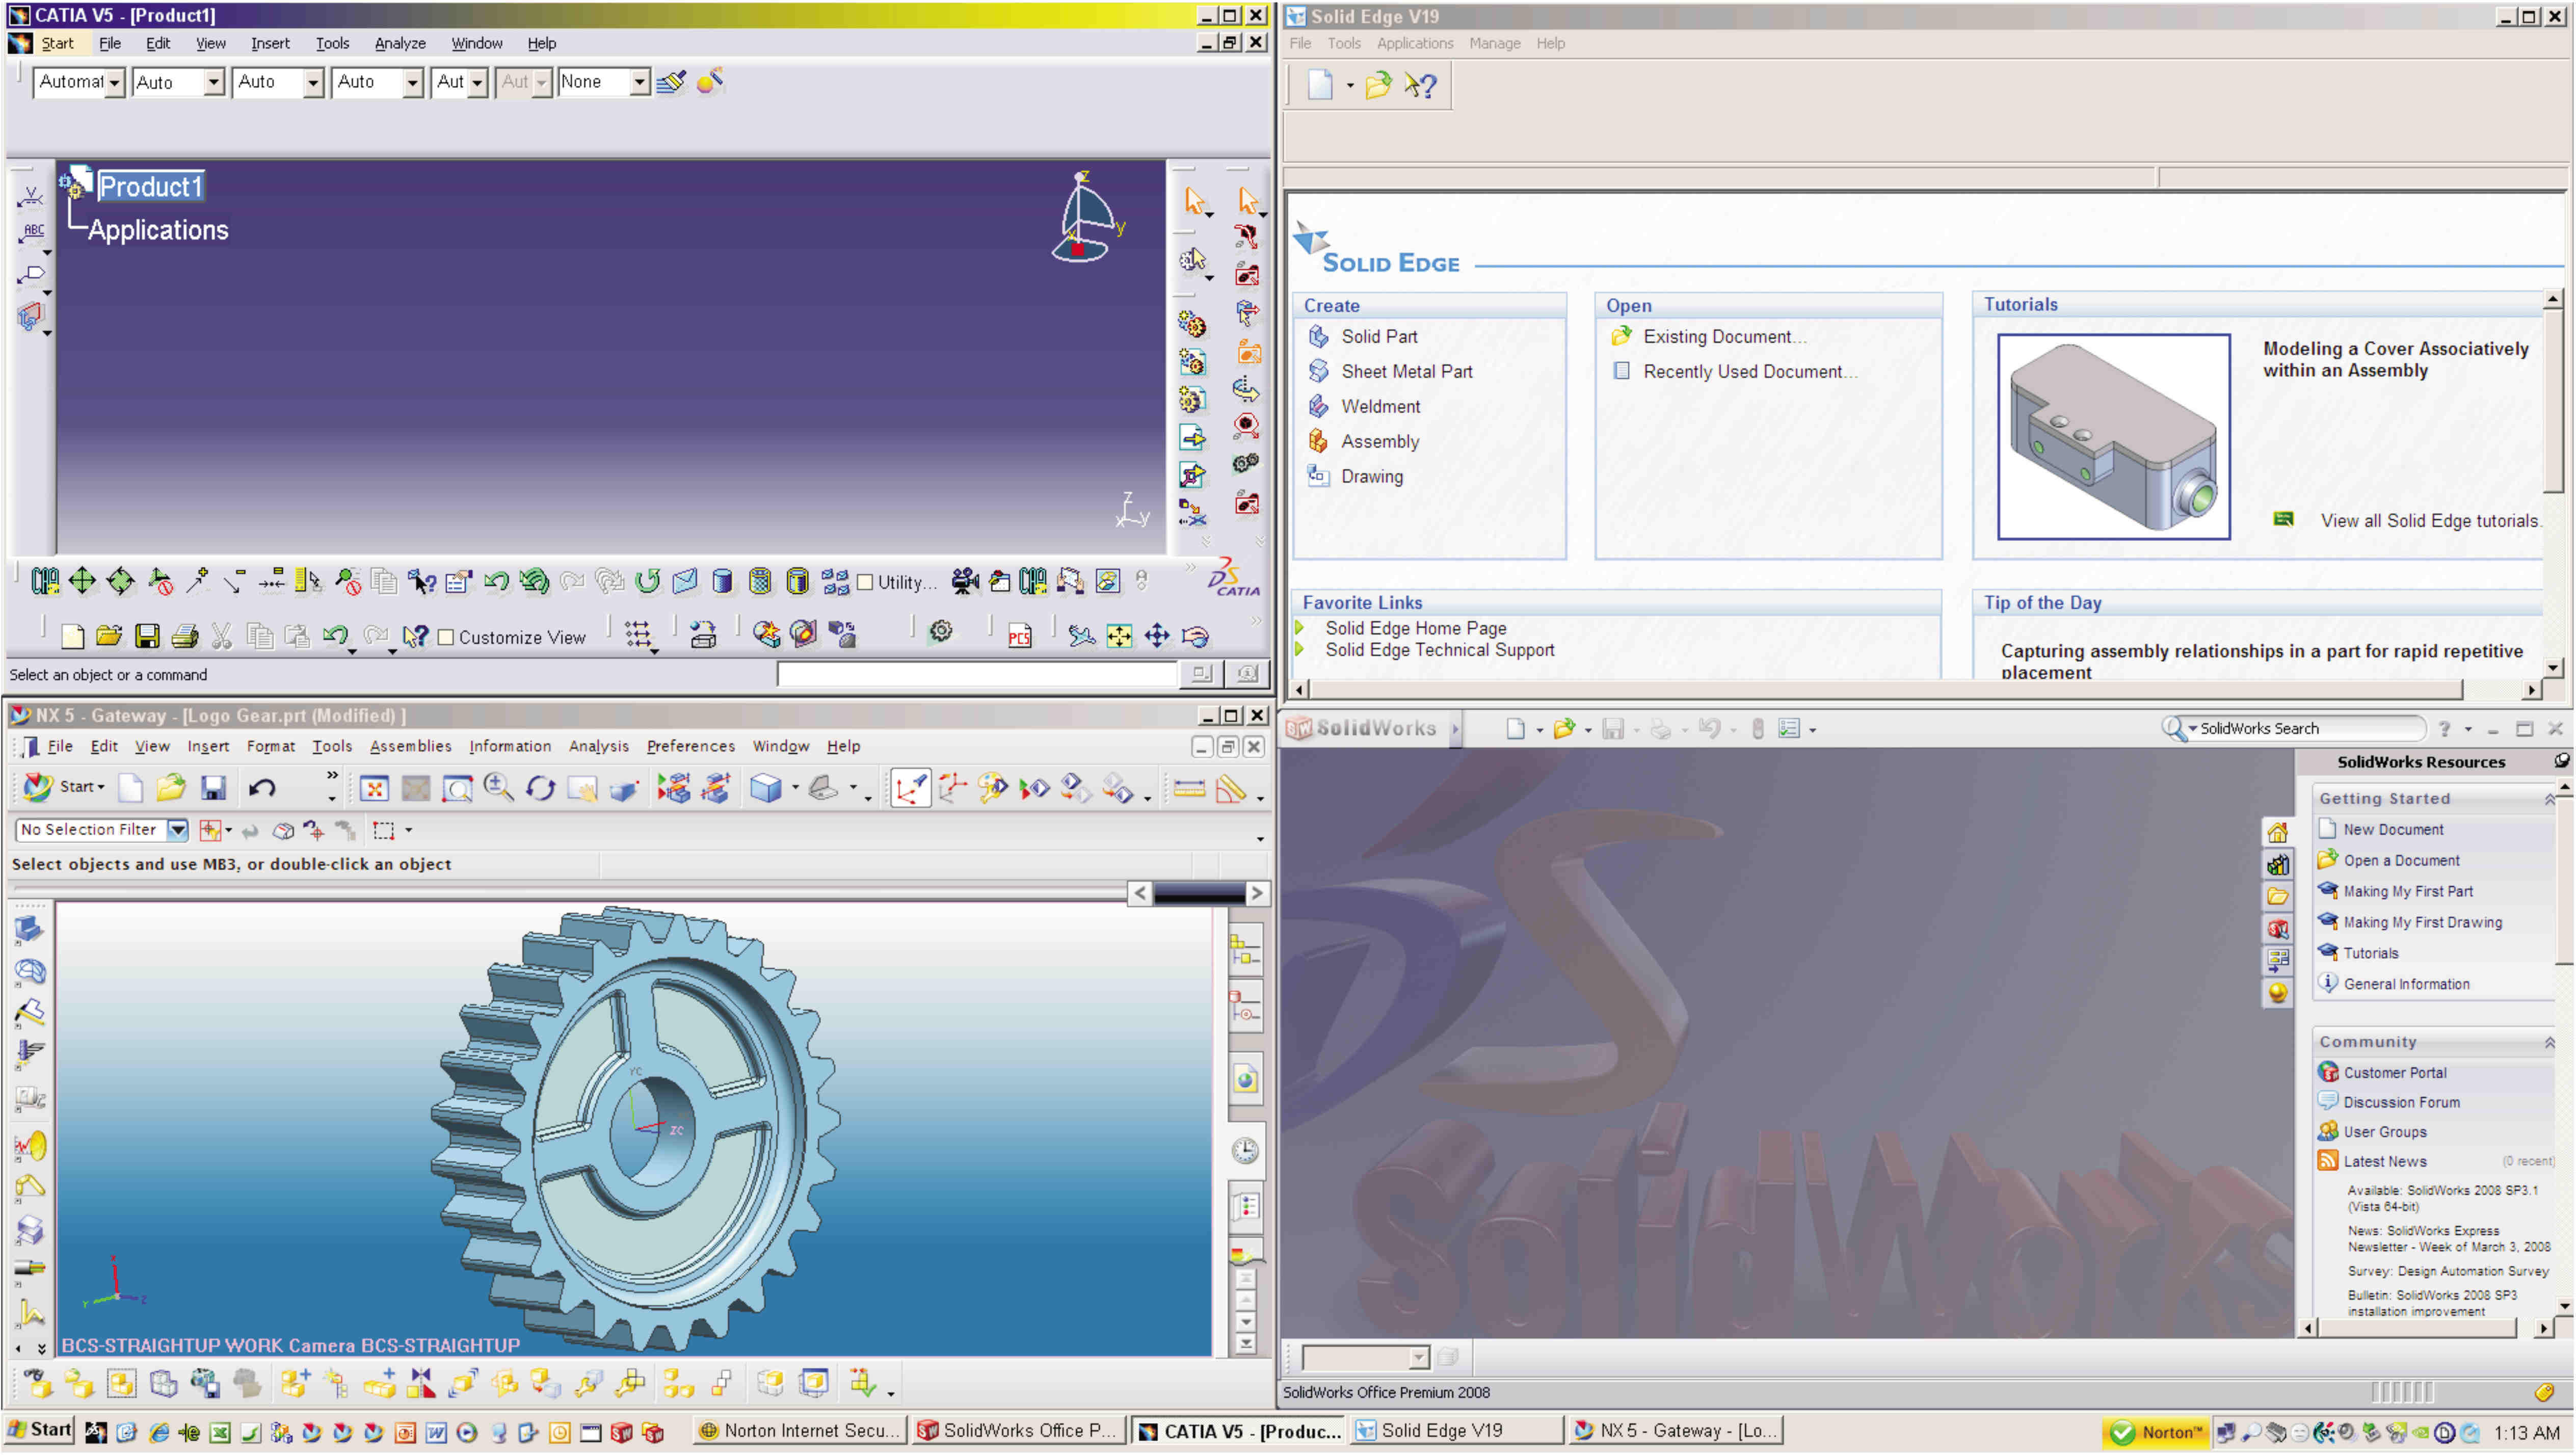The height and width of the screenshot is (1455, 2576).
Task: Select Solid Edge's Open folder toolbar icon
Action: (x=1380, y=85)
